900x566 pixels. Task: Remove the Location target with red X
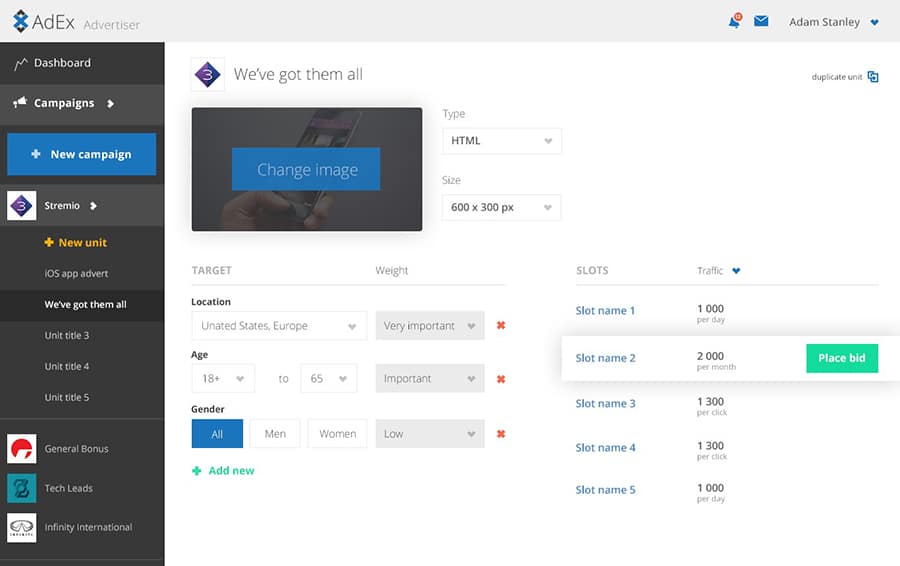pyautogui.click(x=501, y=326)
